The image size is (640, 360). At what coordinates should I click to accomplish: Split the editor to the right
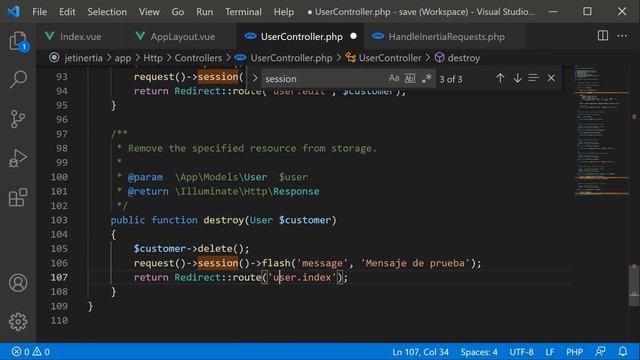[602, 36]
